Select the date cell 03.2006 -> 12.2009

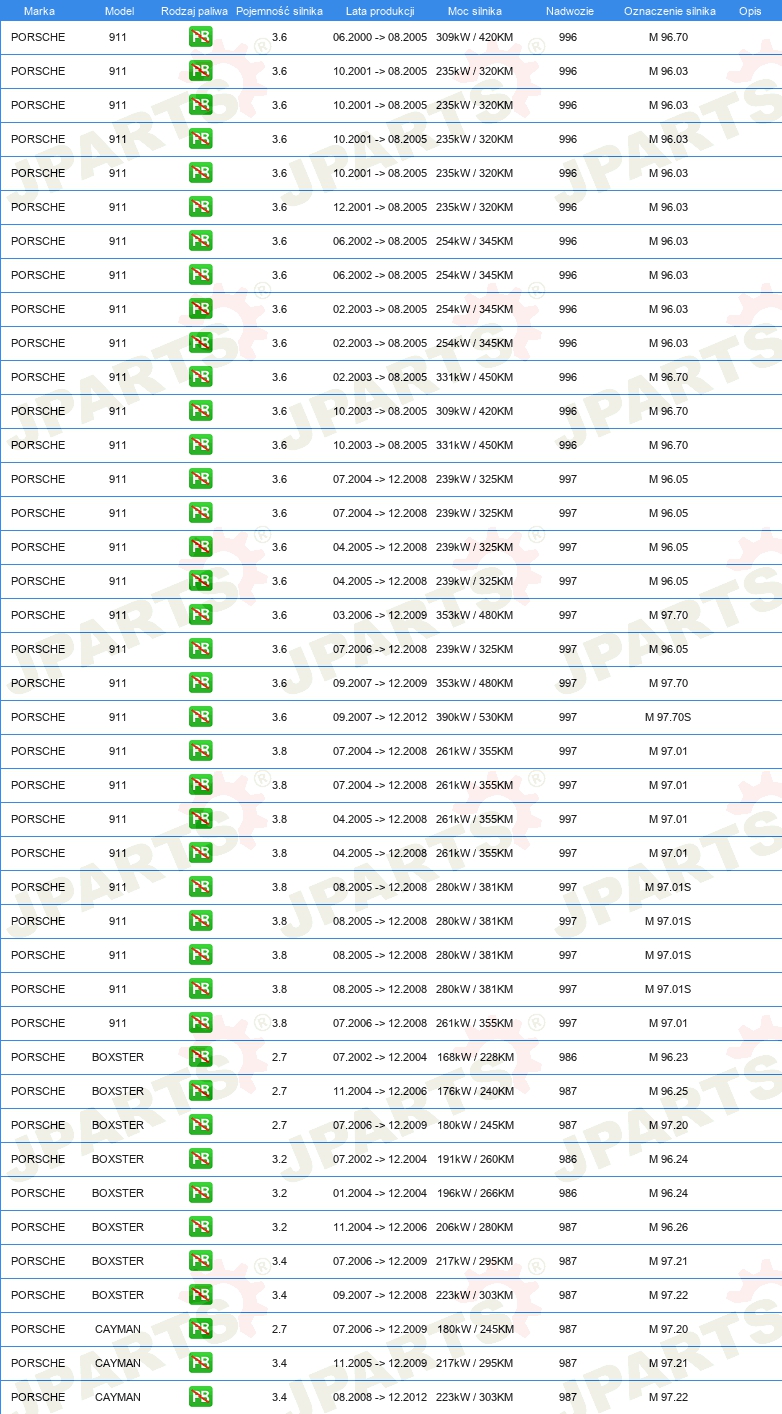click(380, 616)
